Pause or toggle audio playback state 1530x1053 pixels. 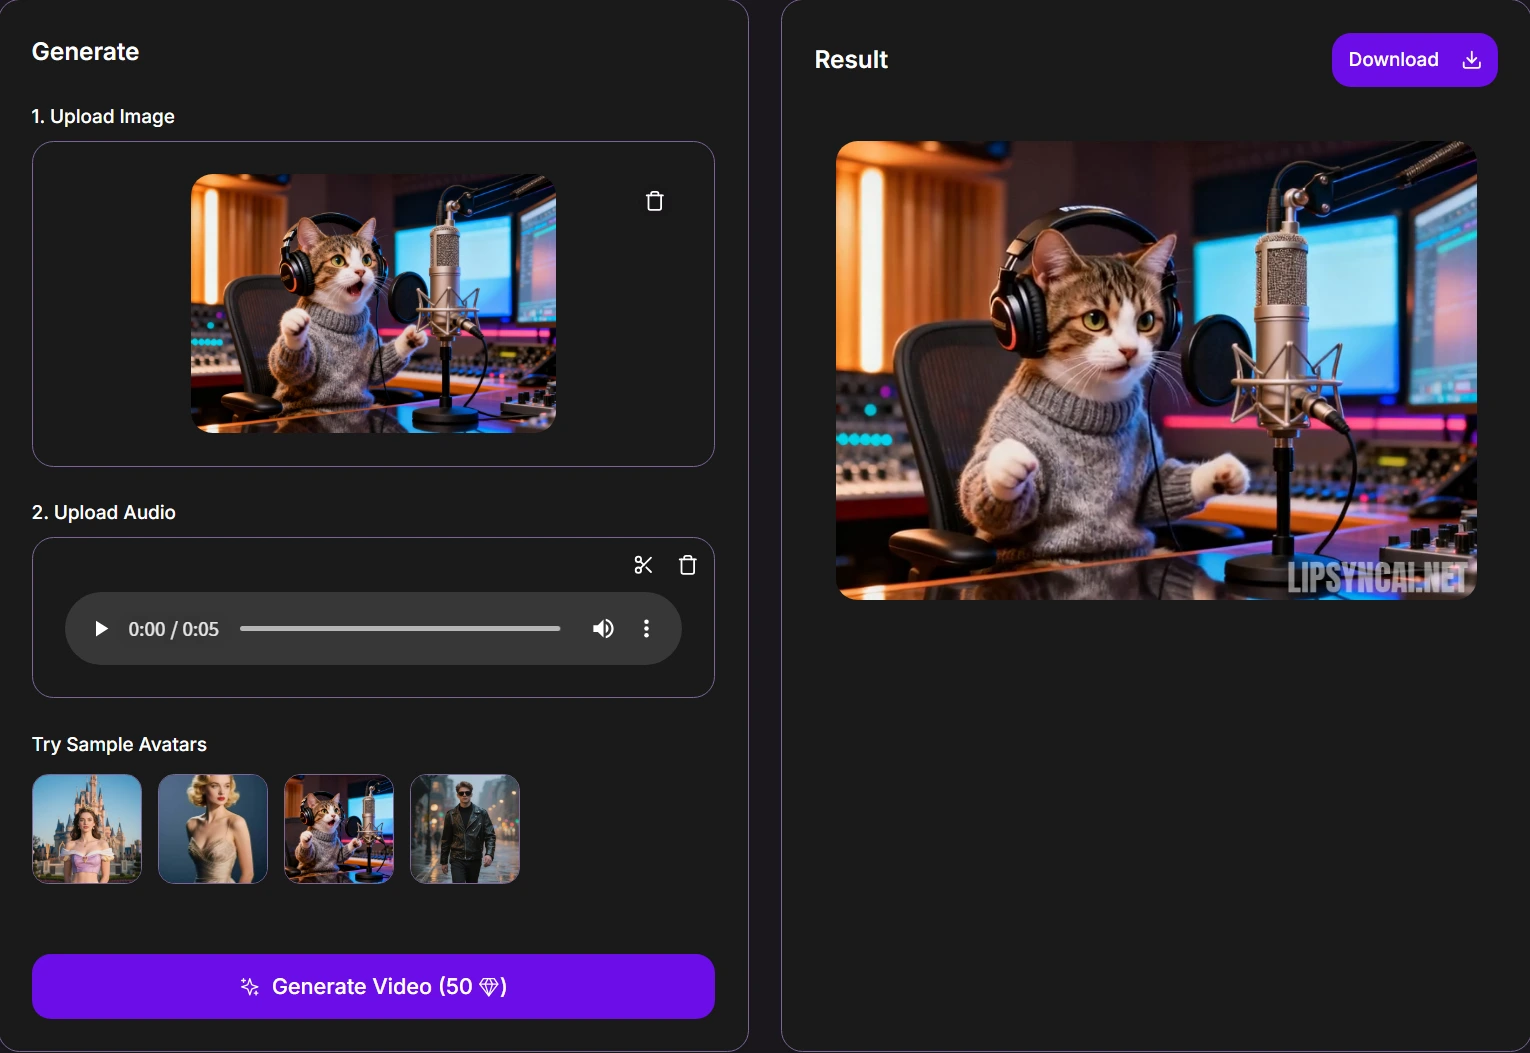point(100,628)
